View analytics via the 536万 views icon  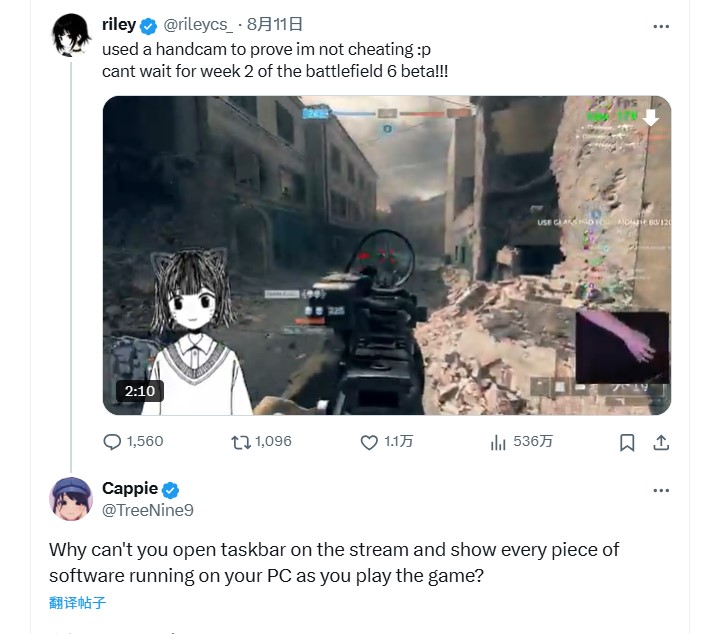click(x=498, y=442)
